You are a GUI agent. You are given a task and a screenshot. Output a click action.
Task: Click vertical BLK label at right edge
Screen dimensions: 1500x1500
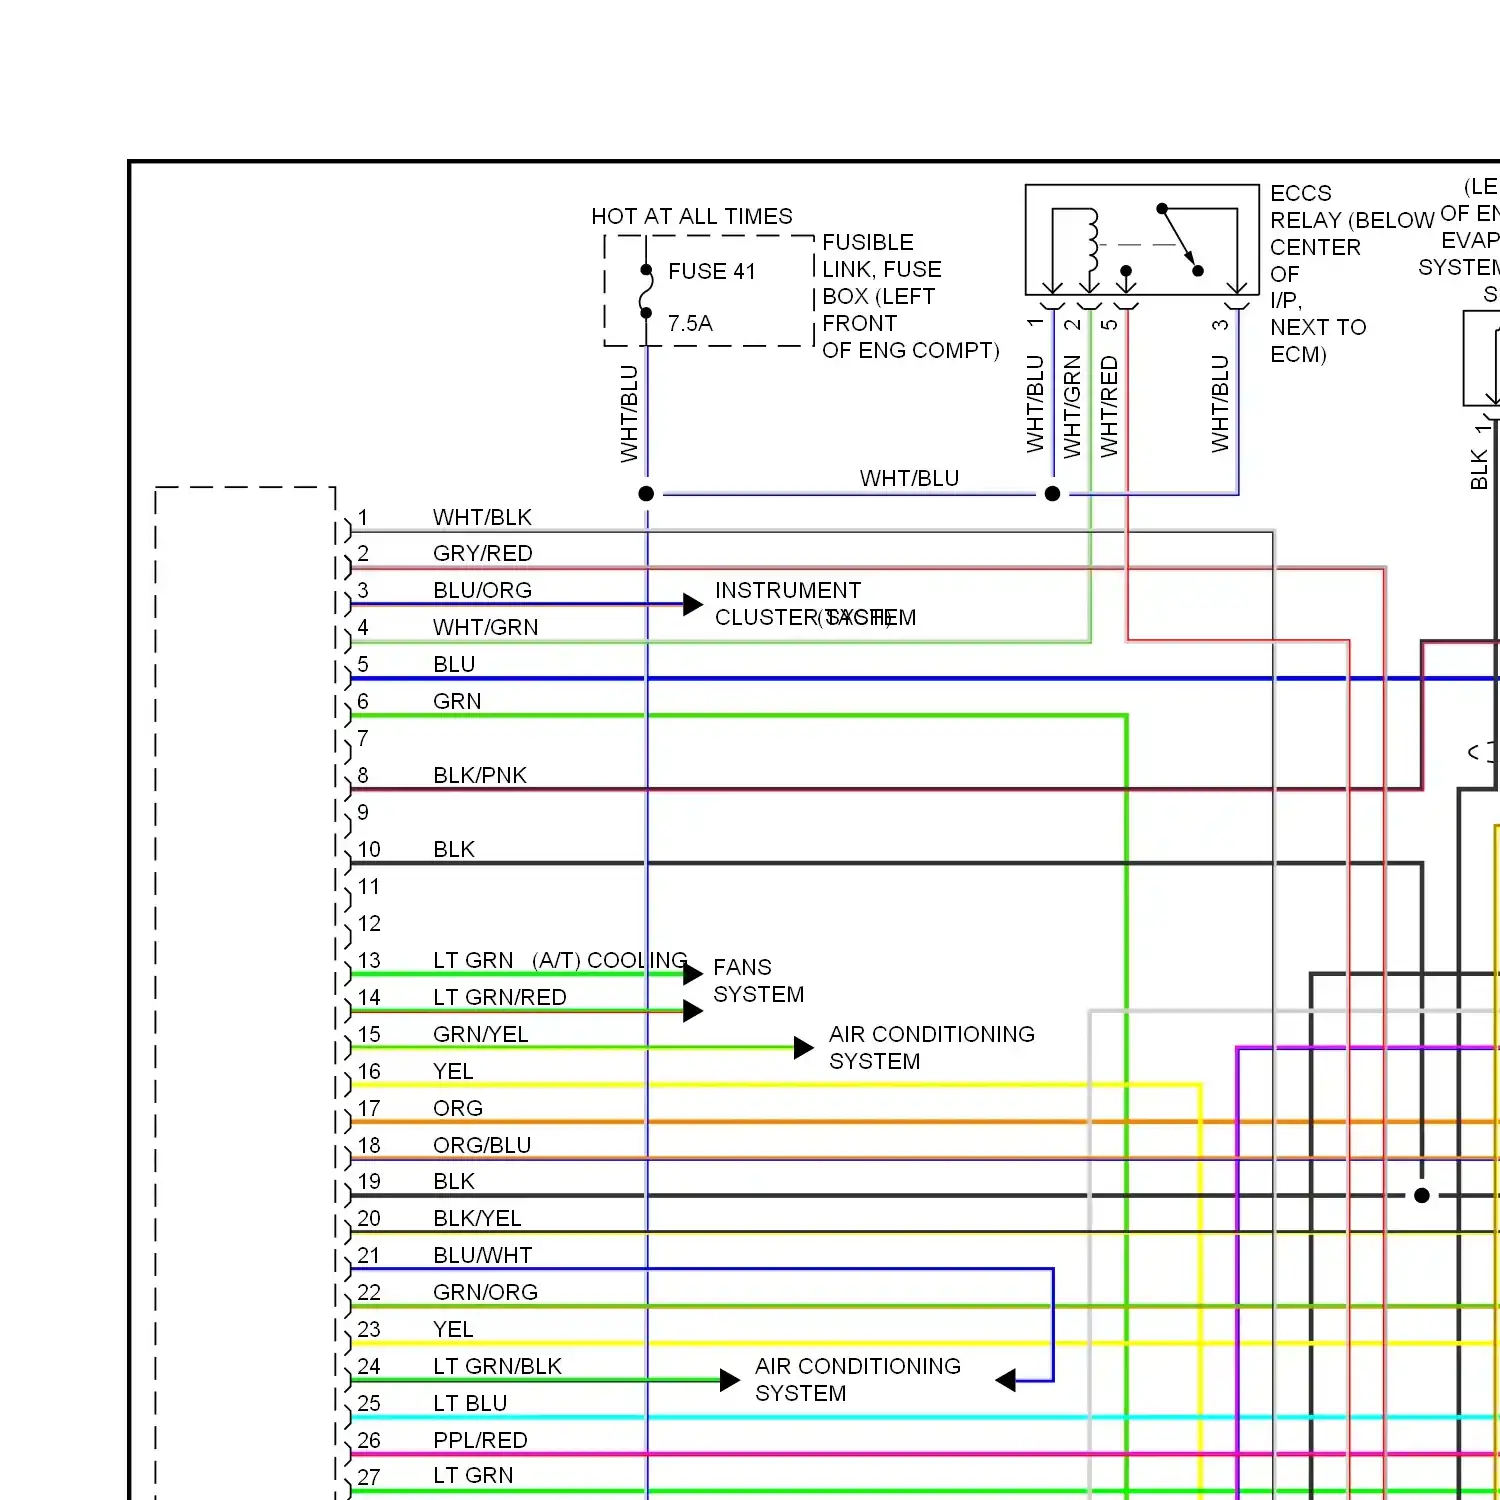(x=1480, y=470)
